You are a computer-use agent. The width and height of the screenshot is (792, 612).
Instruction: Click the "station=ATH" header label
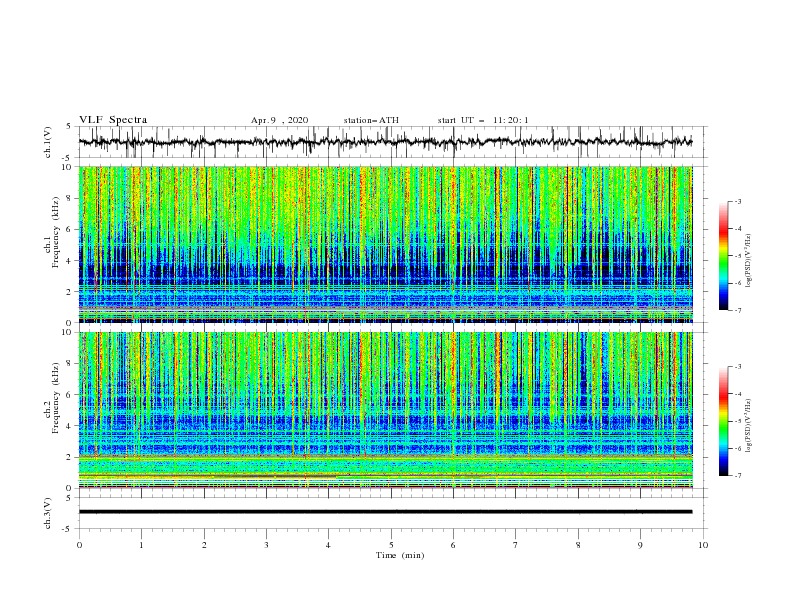click(371, 120)
